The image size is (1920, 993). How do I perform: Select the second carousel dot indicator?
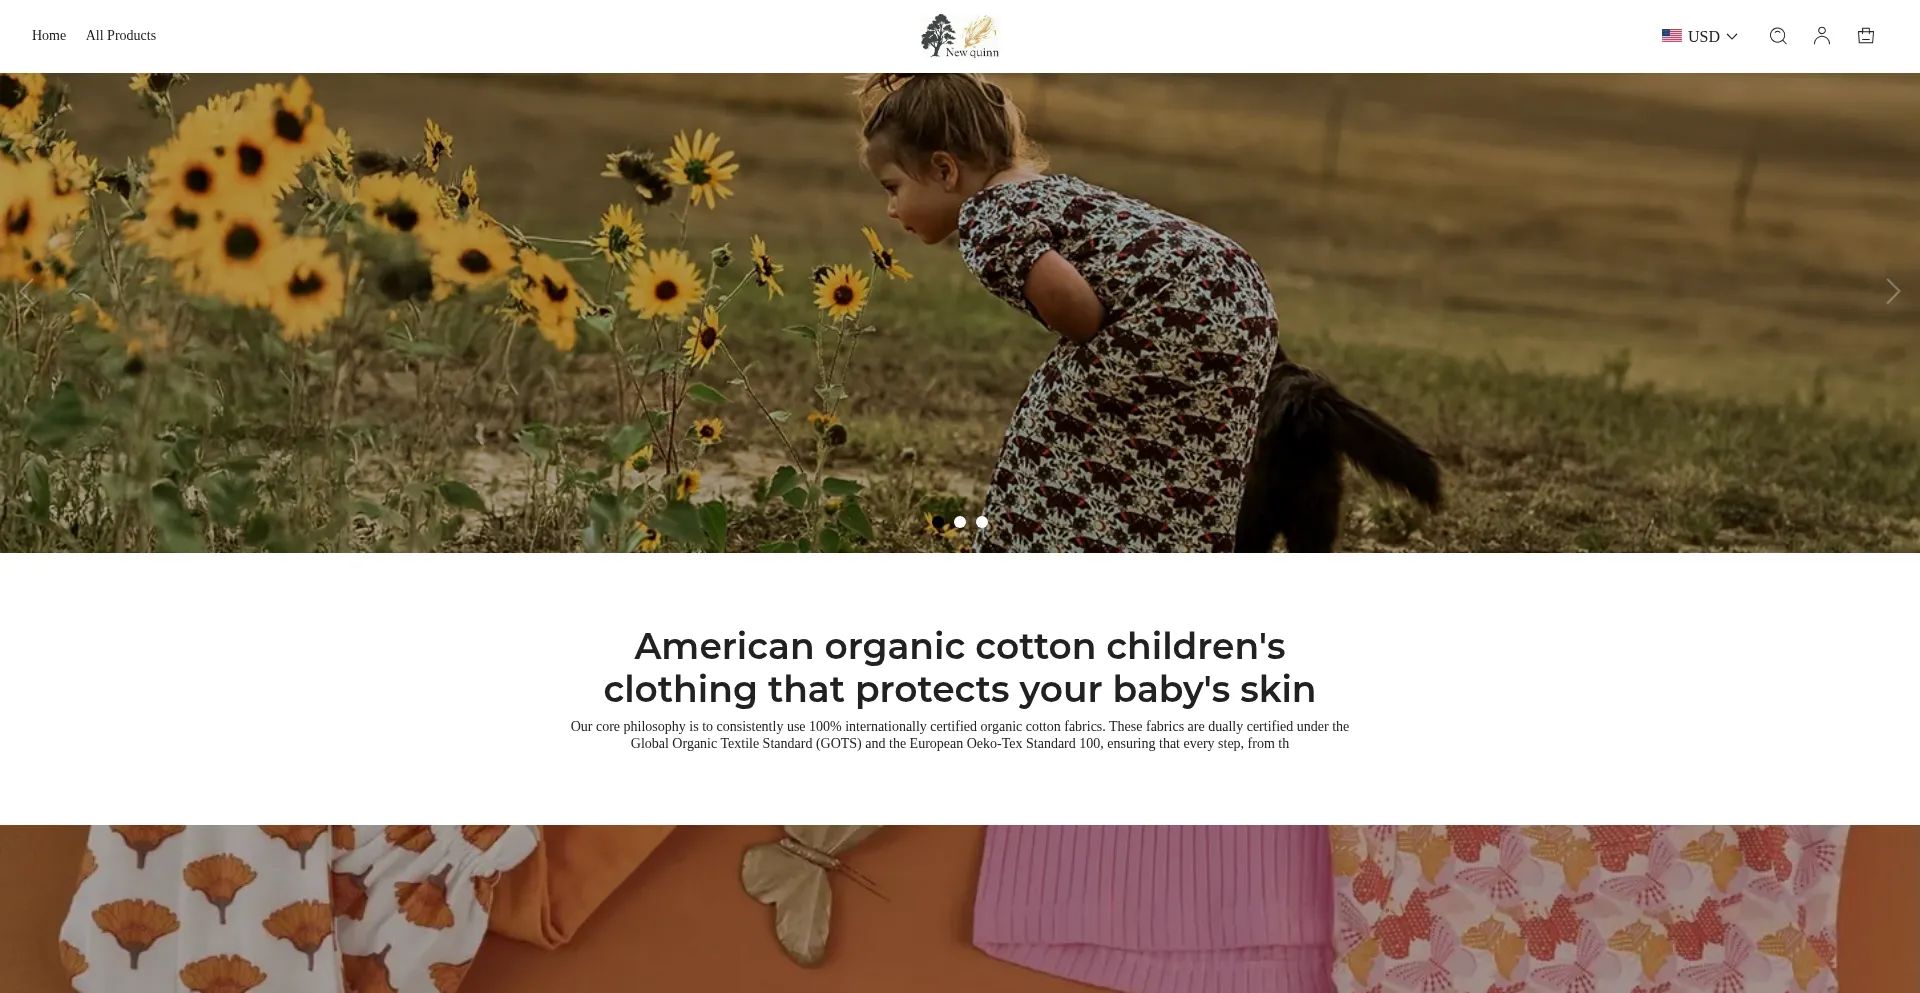(960, 522)
